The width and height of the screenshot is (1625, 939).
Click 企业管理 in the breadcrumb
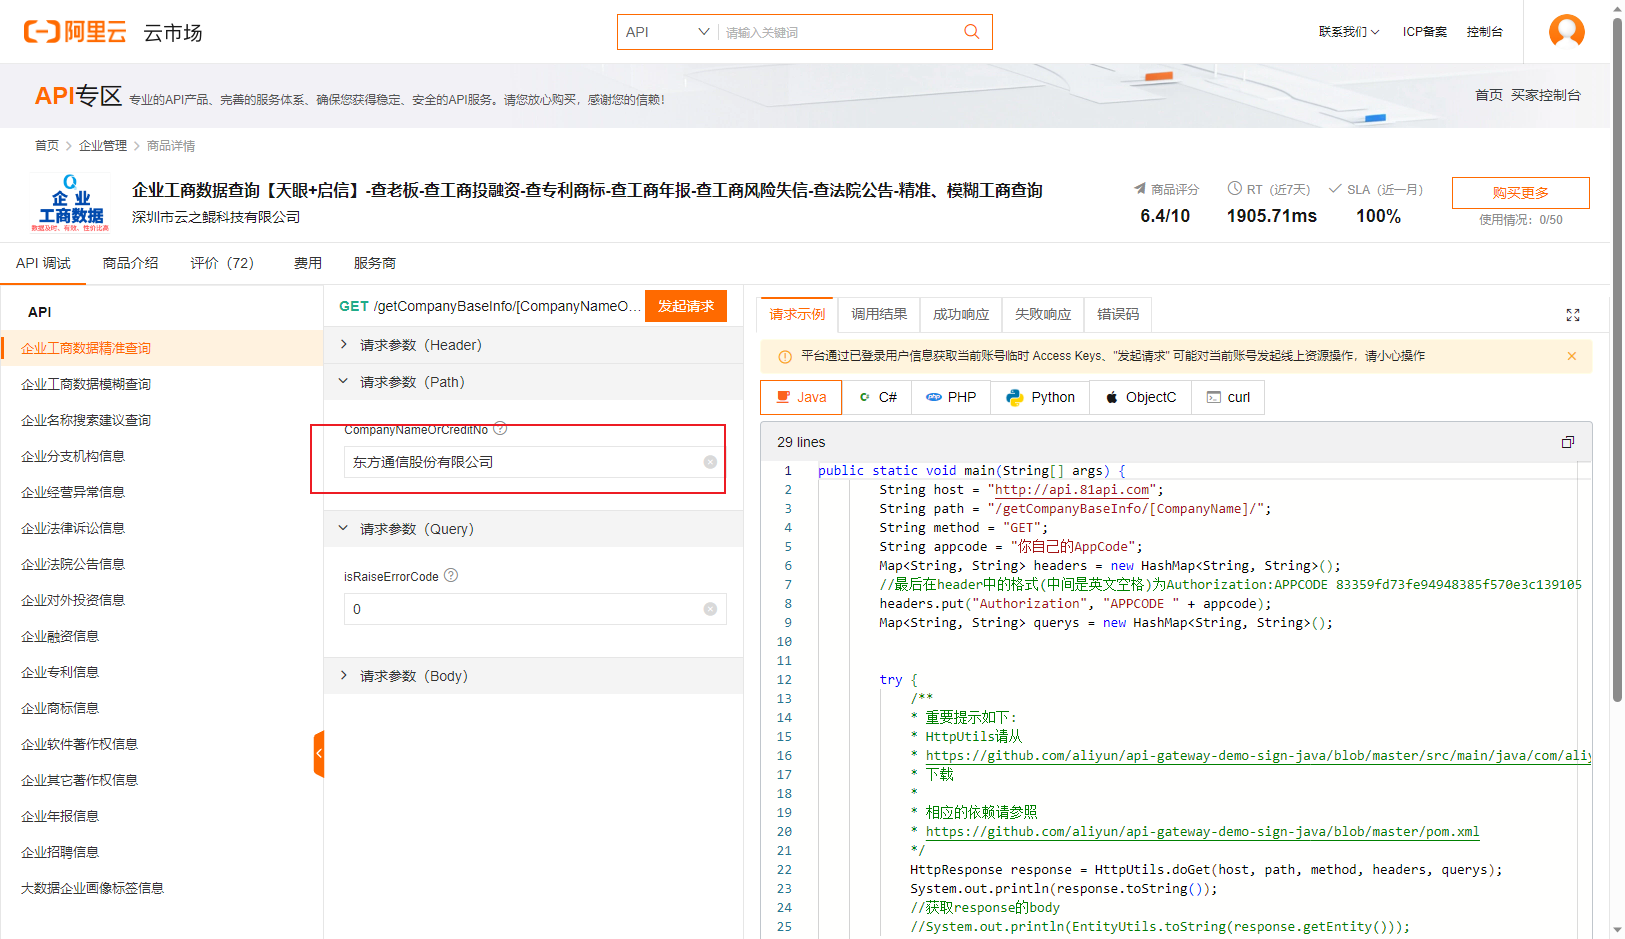[x=103, y=146]
